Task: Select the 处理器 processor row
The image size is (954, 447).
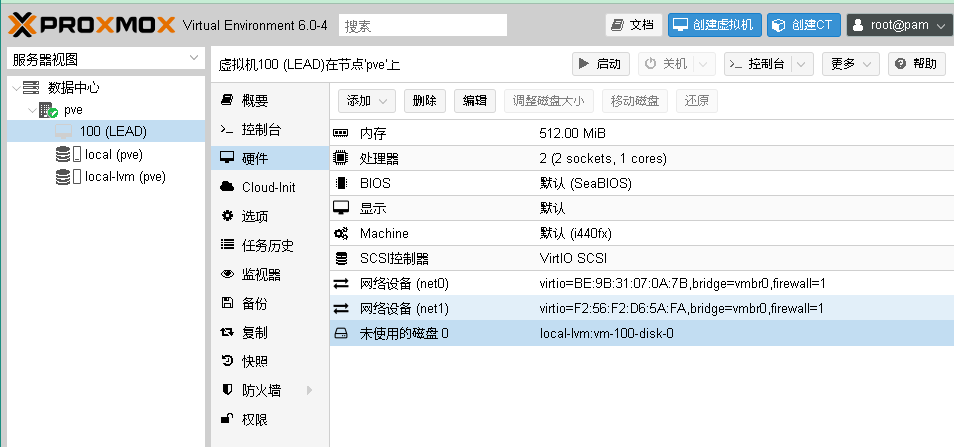Action: 642,159
